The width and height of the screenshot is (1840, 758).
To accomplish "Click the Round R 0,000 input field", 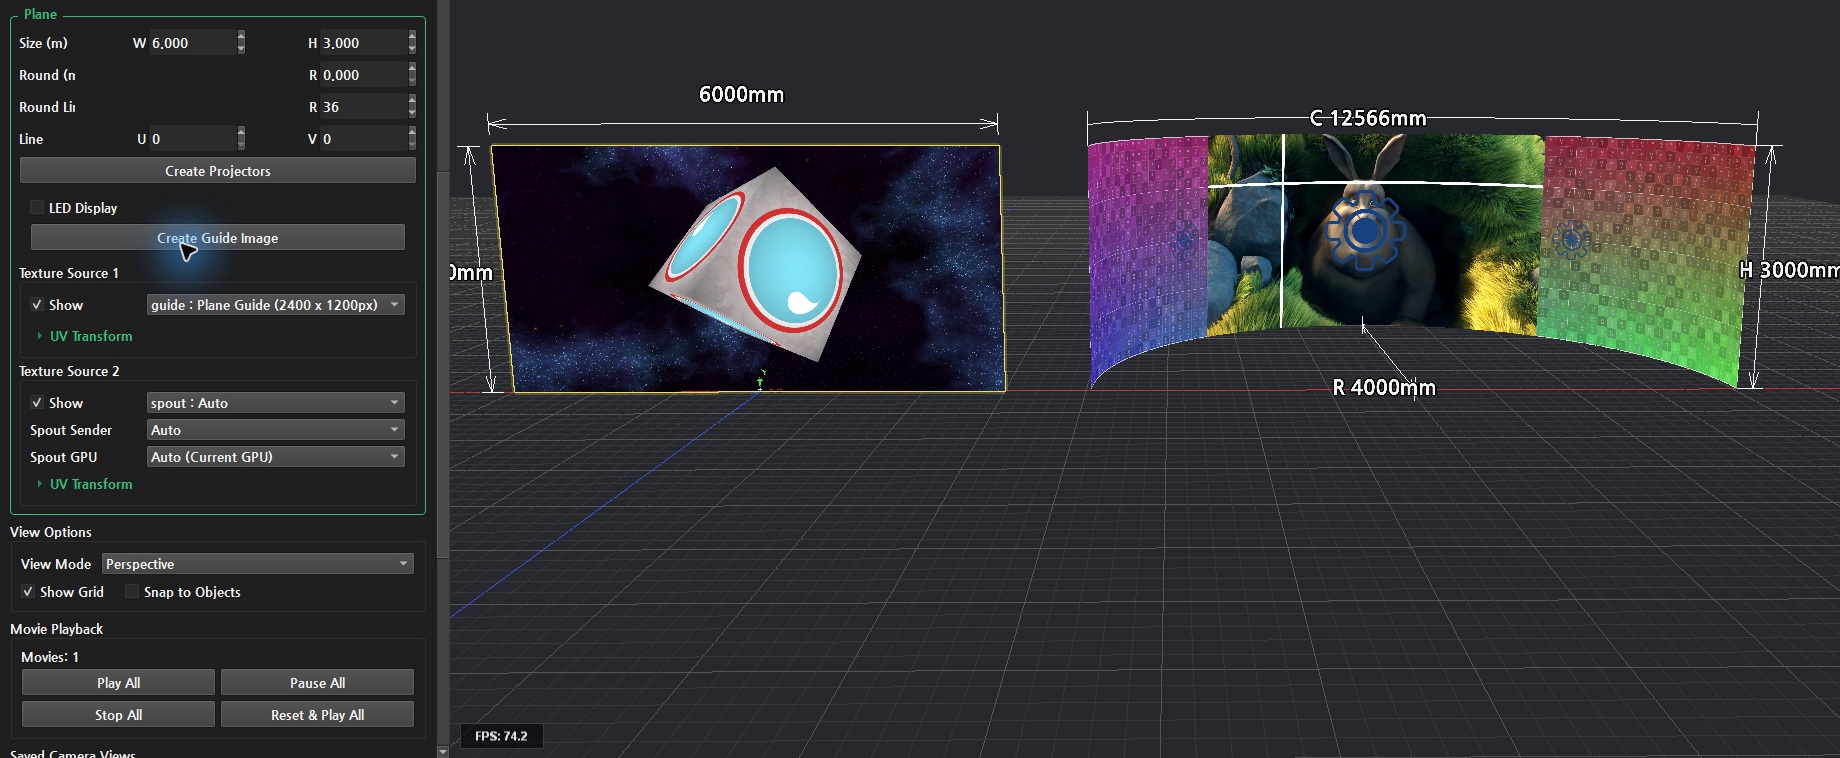I will pyautogui.click(x=364, y=75).
